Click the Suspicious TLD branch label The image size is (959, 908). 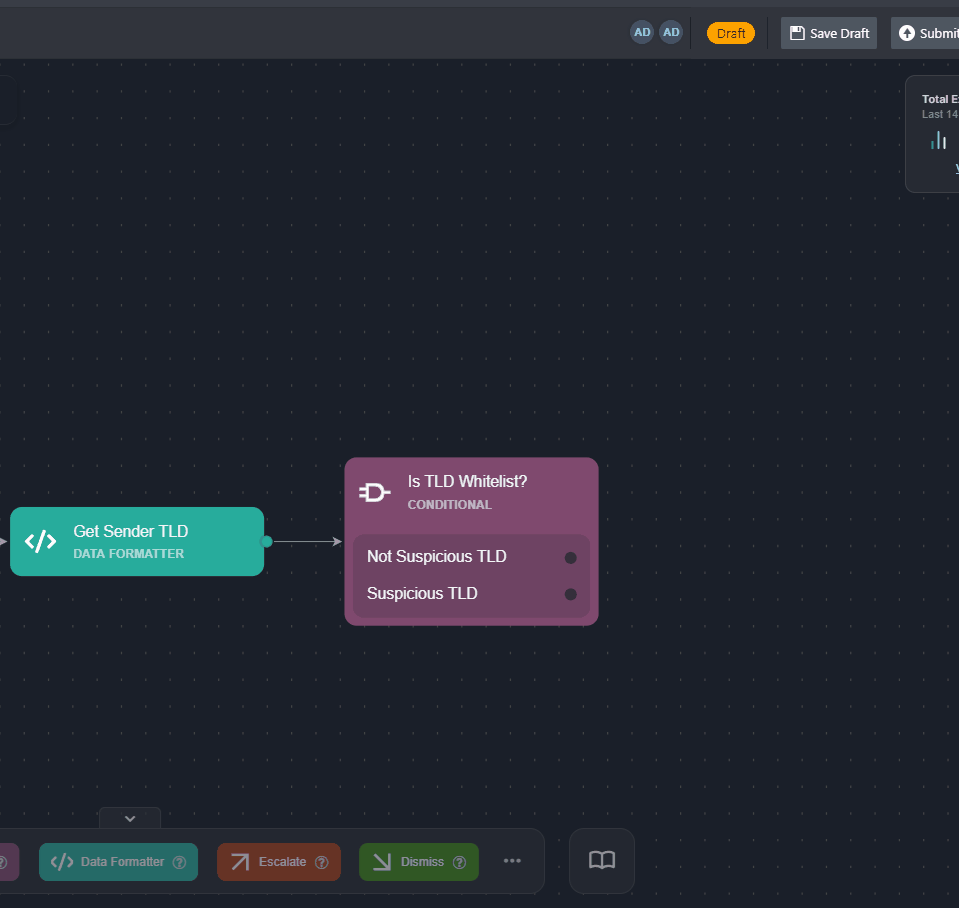422,593
